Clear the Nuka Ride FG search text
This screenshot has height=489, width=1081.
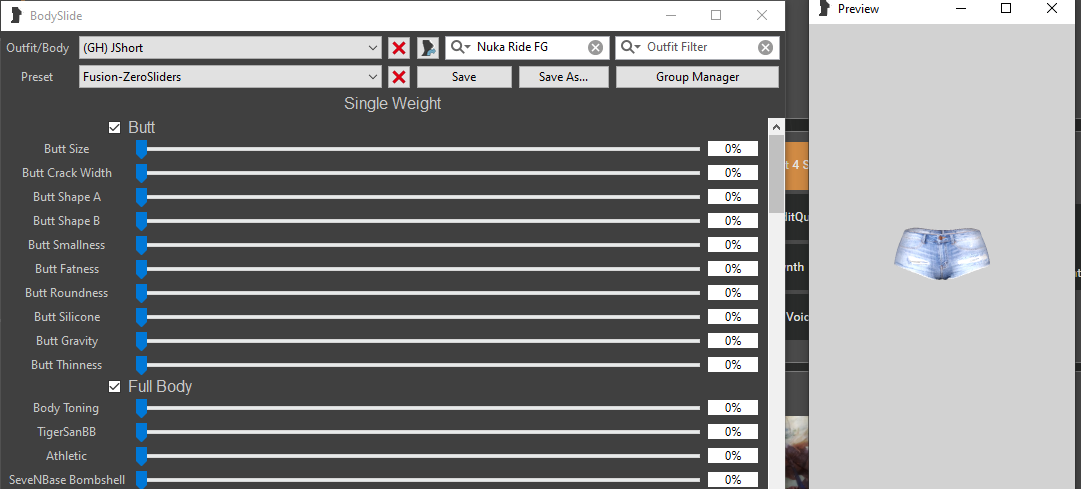595,48
